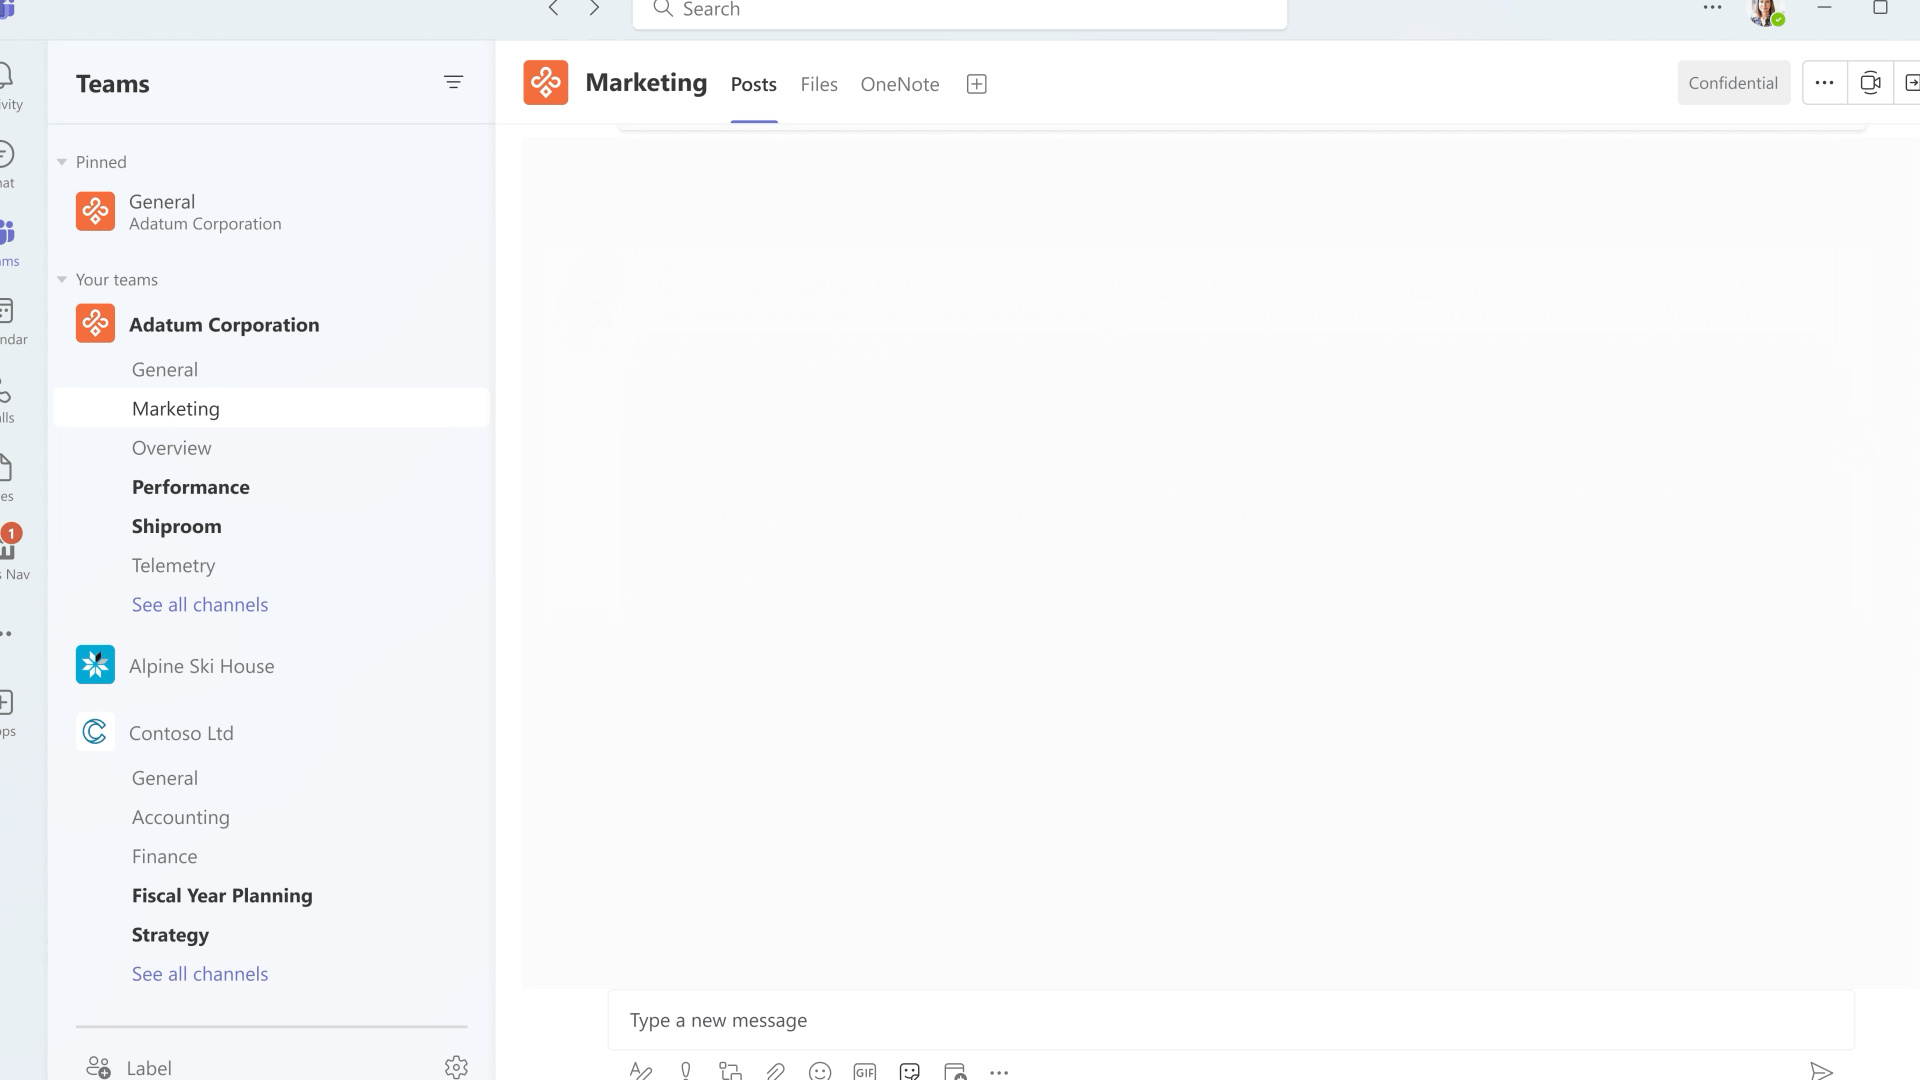Open the GIF picker

865,1071
